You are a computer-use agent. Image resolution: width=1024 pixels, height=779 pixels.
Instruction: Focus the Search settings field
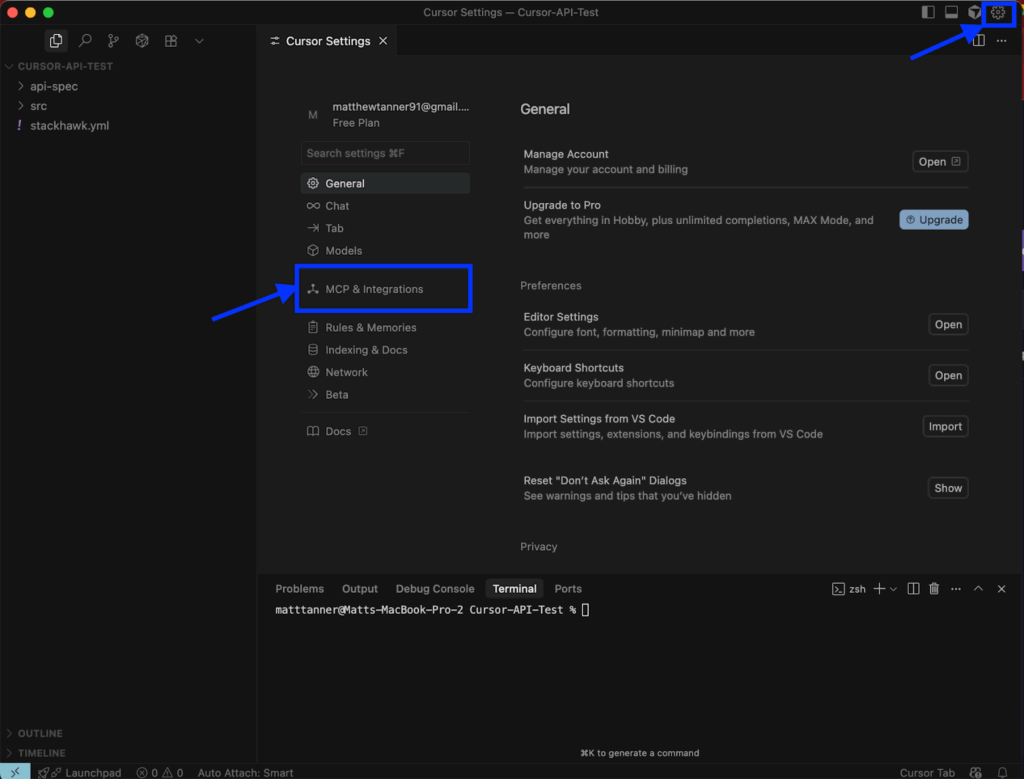385,153
